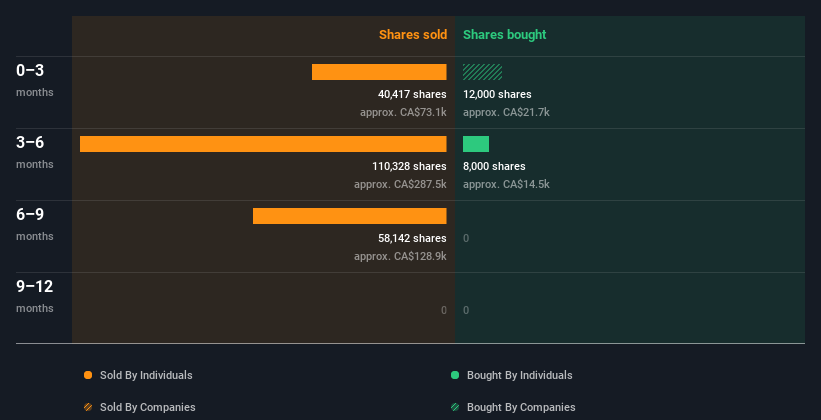Click the hatched green bought bar for 0–3 months
This screenshot has height=420, width=821.
click(x=482, y=72)
